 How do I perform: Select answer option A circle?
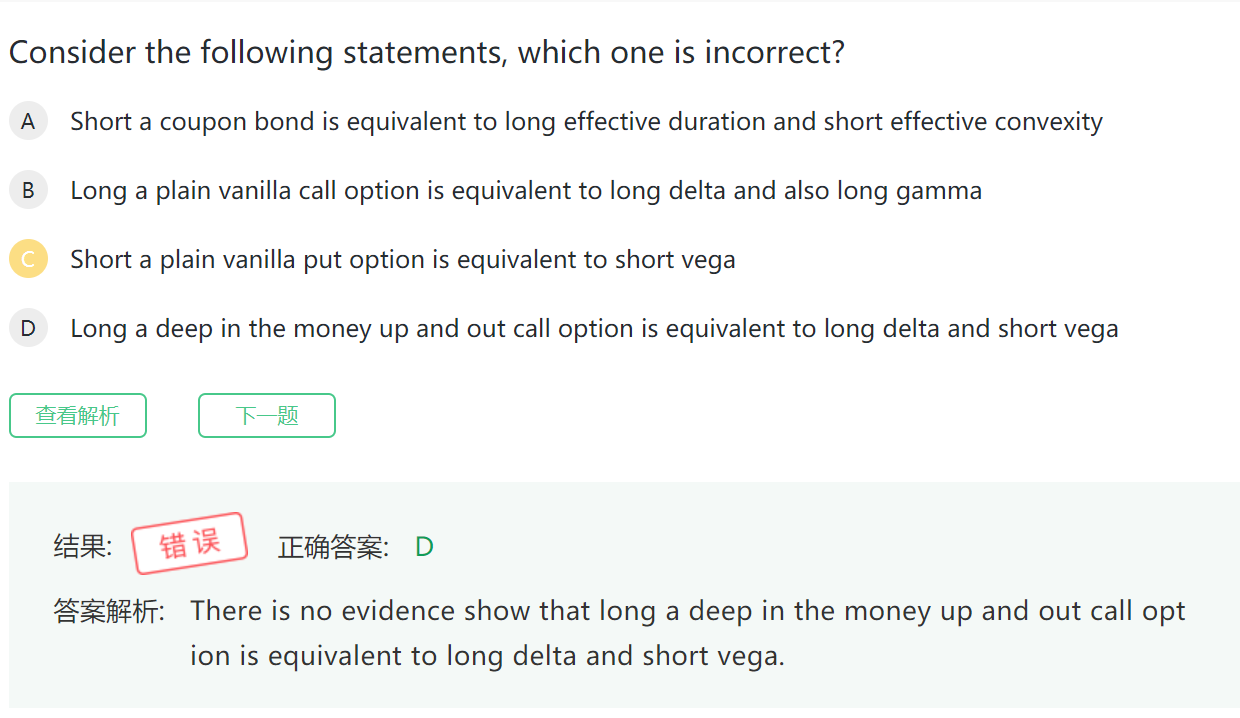pyautogui.click(x=28, y=122)
